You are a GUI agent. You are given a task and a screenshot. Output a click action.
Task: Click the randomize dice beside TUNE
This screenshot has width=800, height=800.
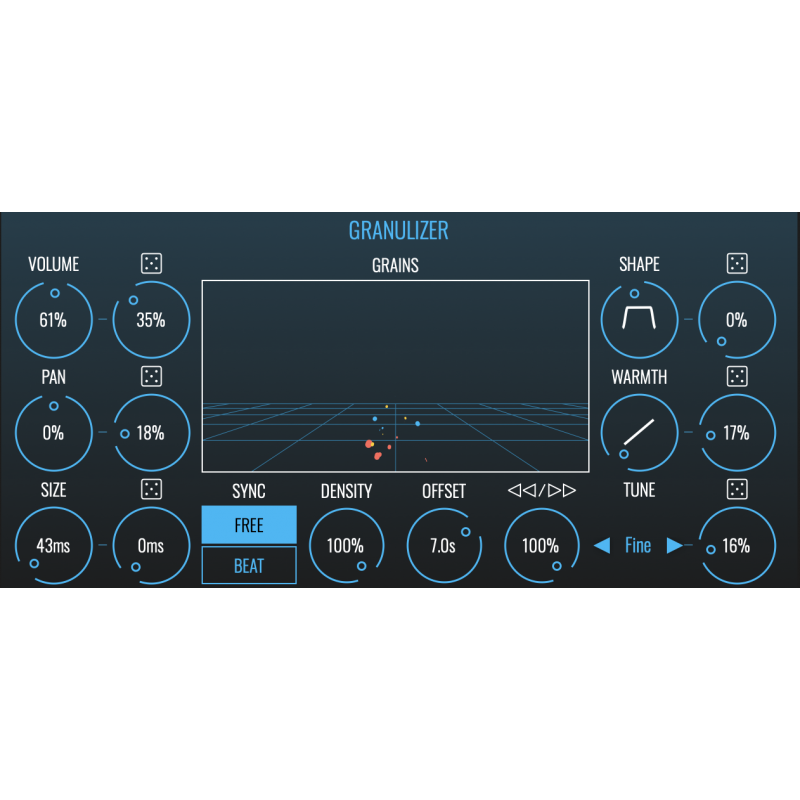point(736,489)
